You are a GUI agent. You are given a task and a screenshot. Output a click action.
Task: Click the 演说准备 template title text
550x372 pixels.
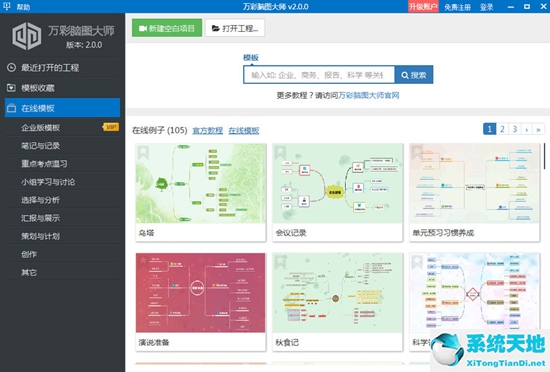coord(154,342)
